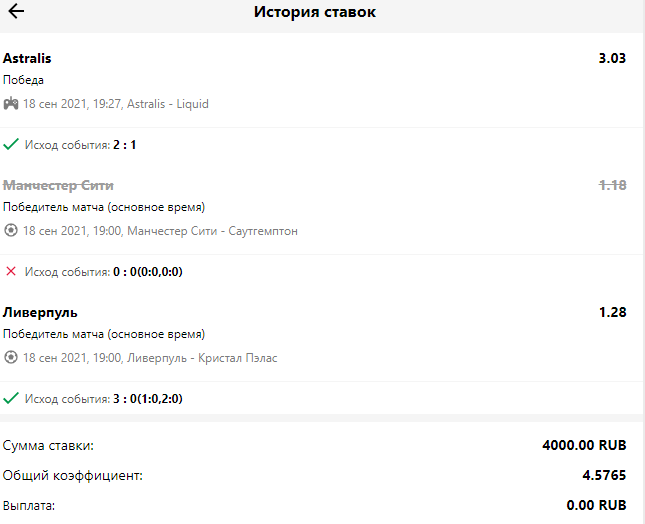Click the football icon for Ливерпуль match
Image resolution: width=645 pixels, height=524 pixels.
[x=11, y=358]
